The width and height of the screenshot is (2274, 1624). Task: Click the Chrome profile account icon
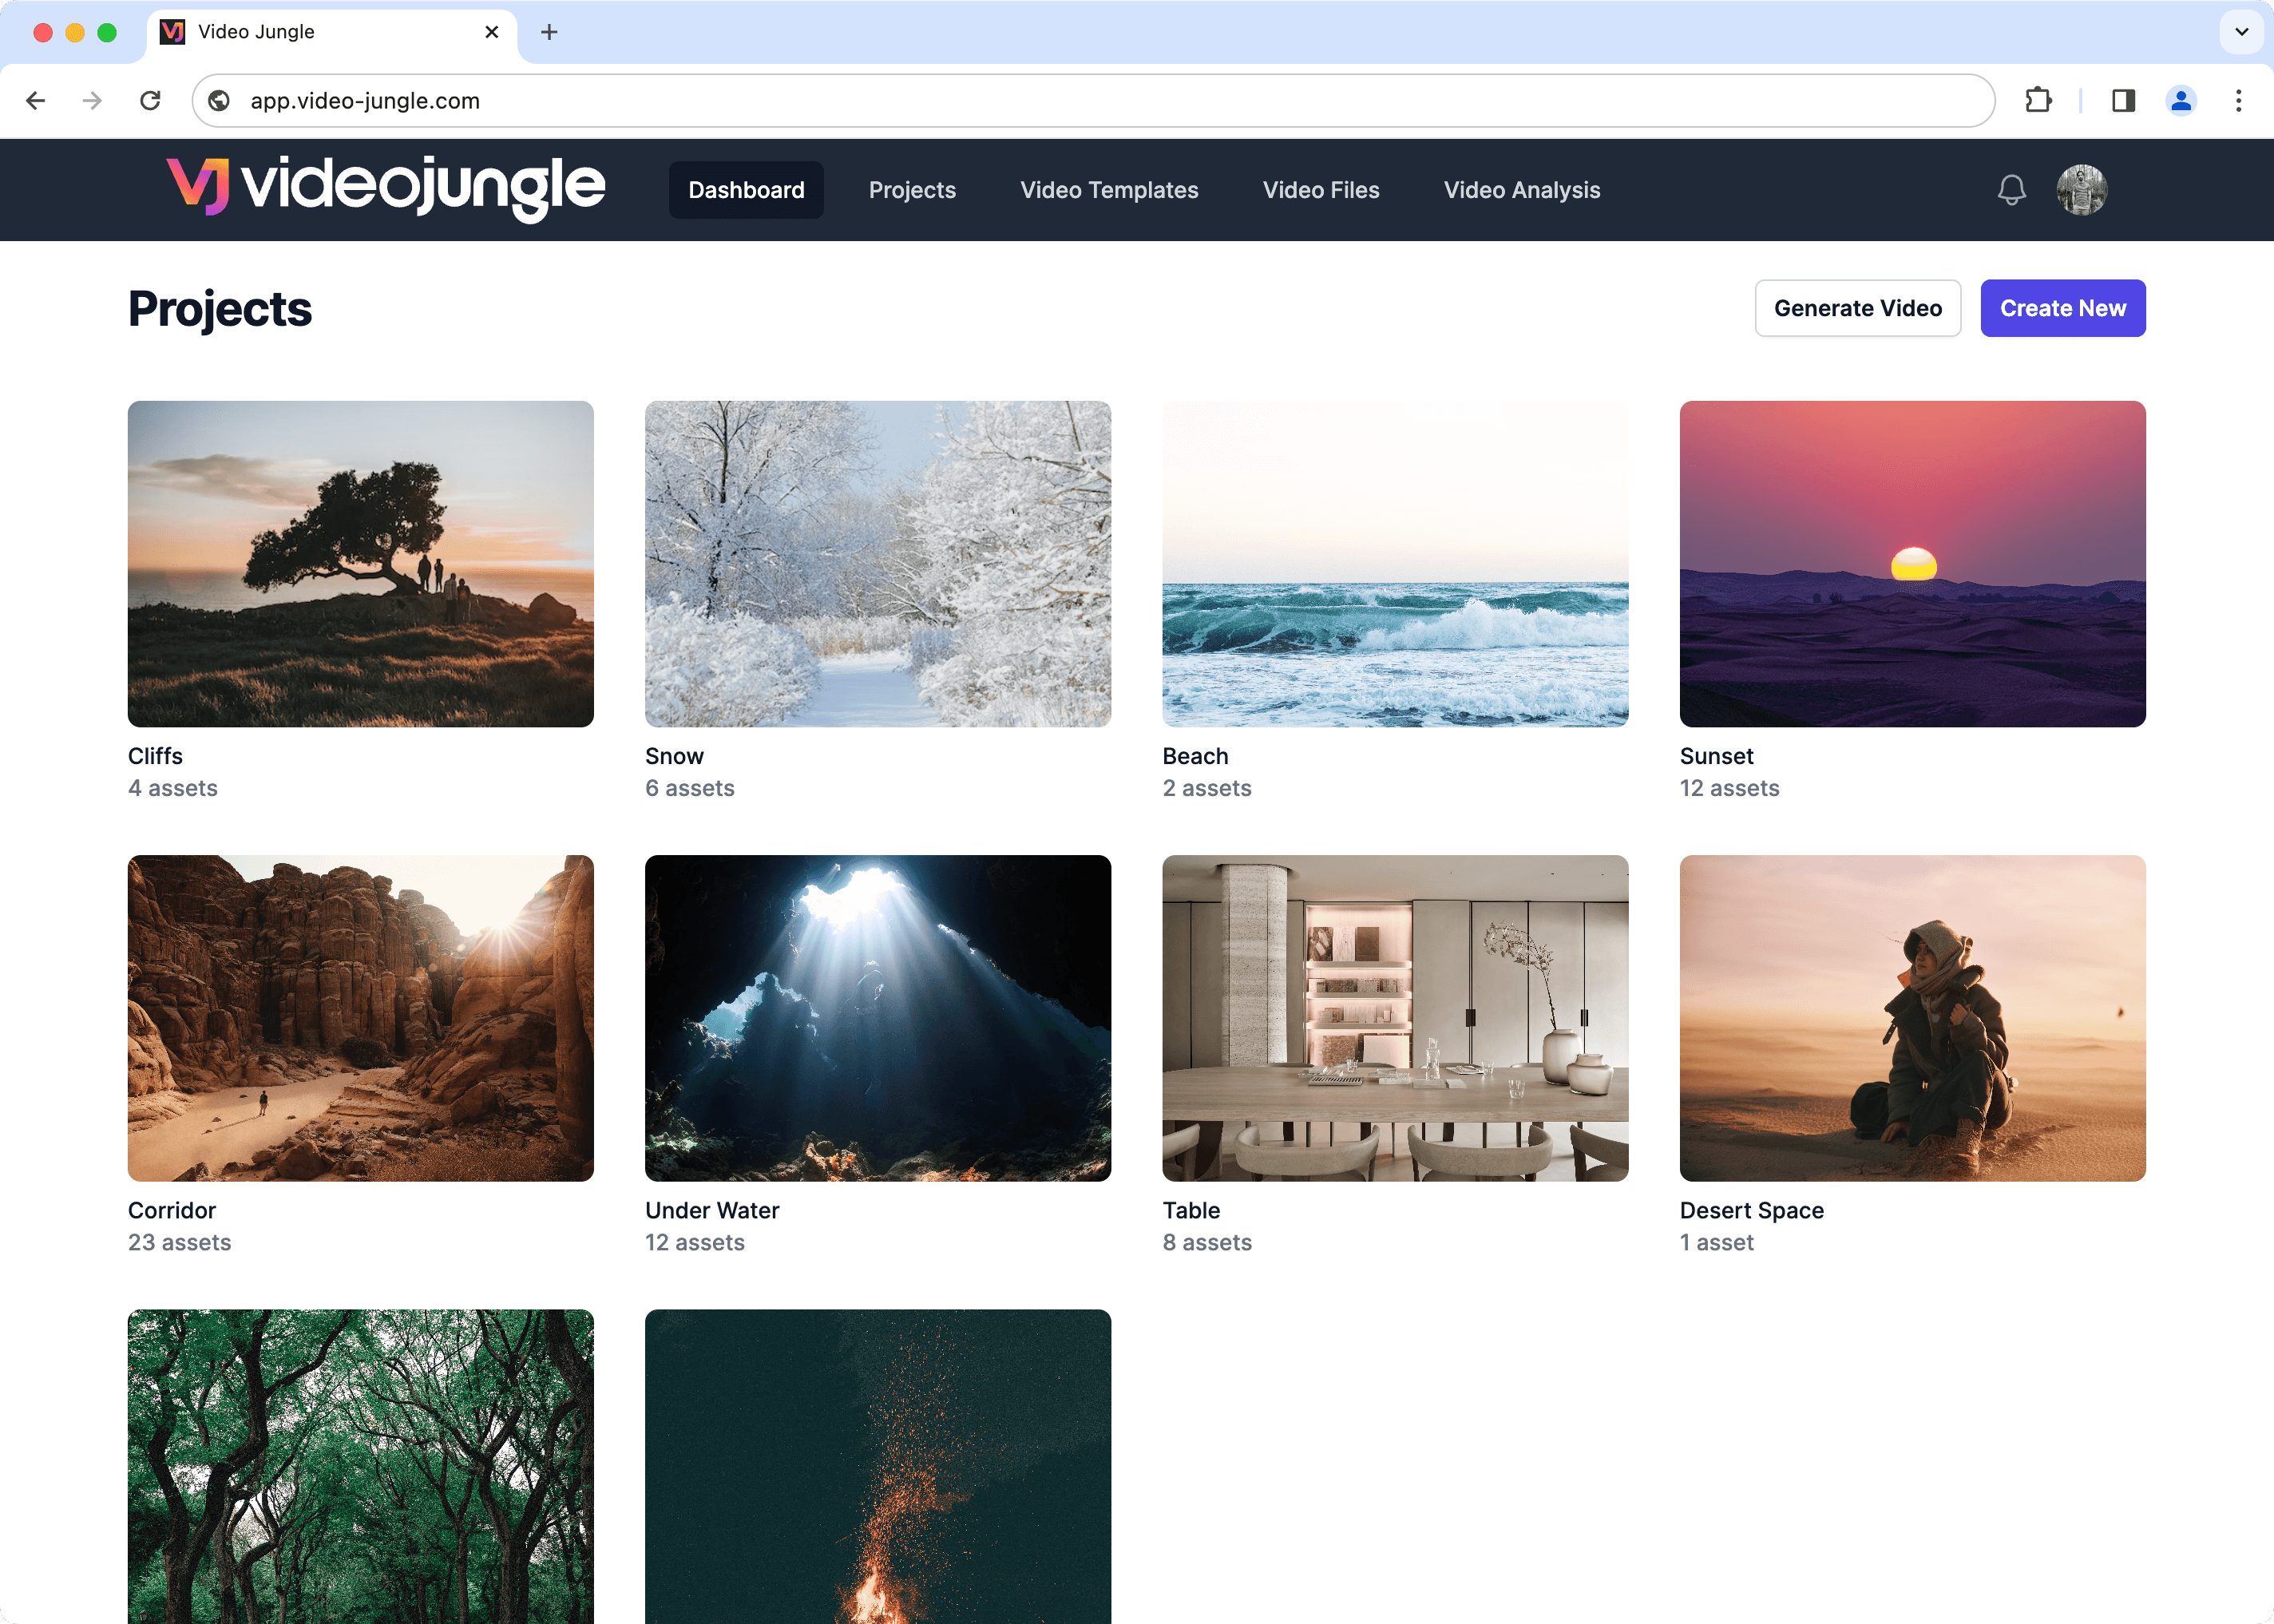pyautogui.click(x=2180, y=100)
